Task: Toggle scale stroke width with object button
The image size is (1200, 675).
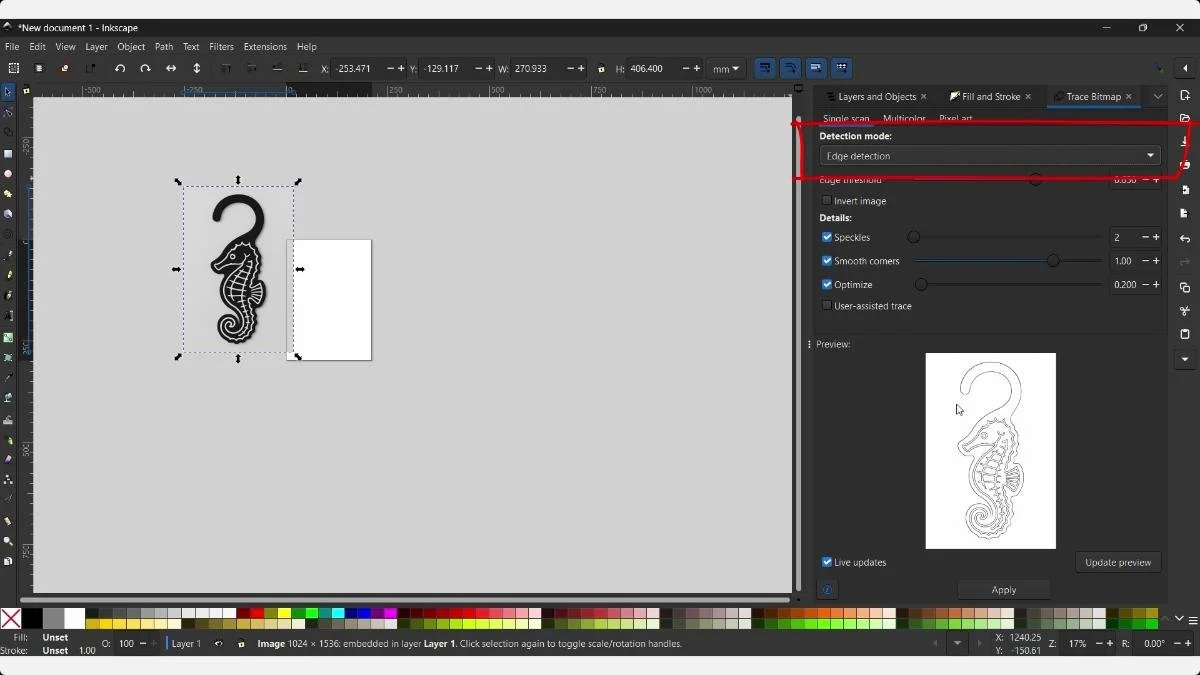Action: [x=765, y=68]
